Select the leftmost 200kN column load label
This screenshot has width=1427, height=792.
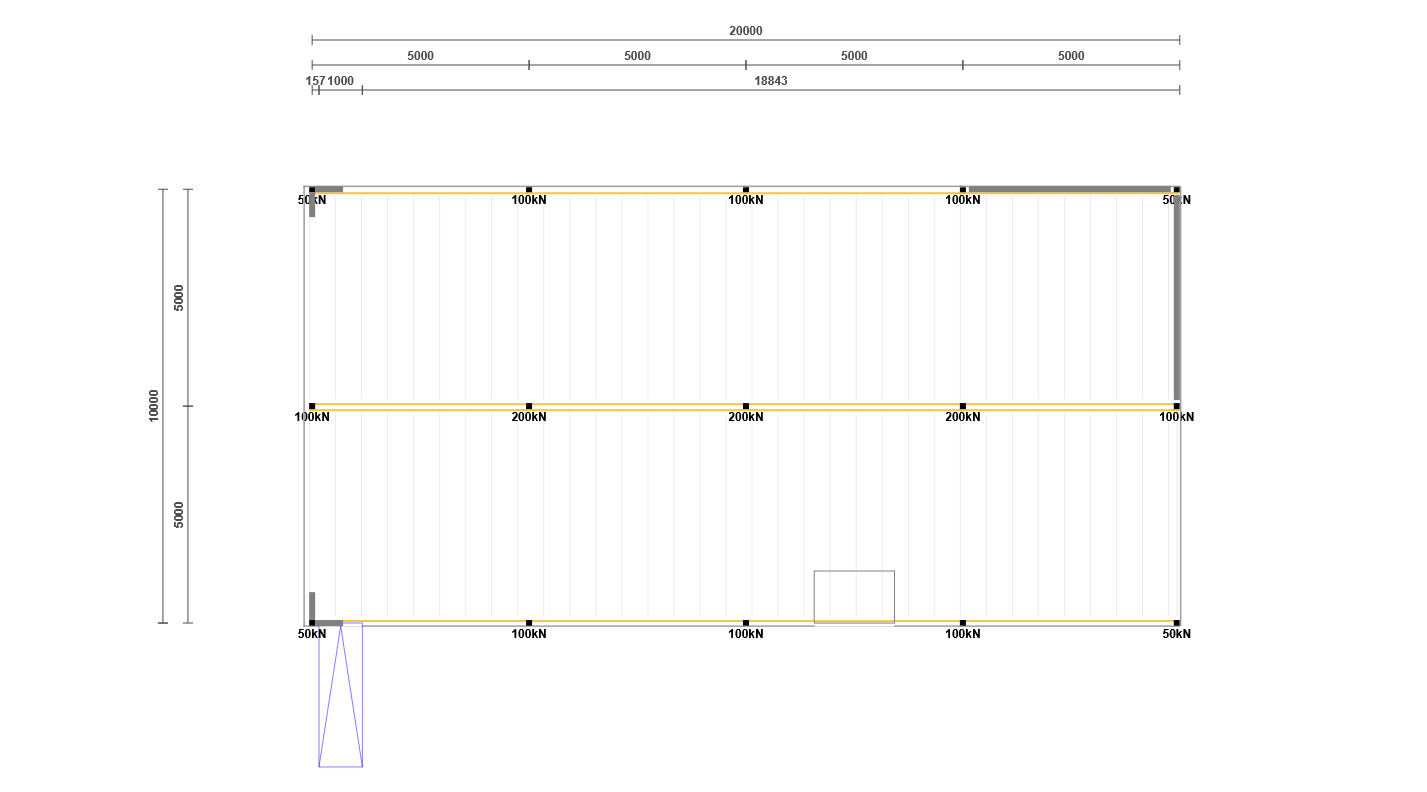coord(529,417)
